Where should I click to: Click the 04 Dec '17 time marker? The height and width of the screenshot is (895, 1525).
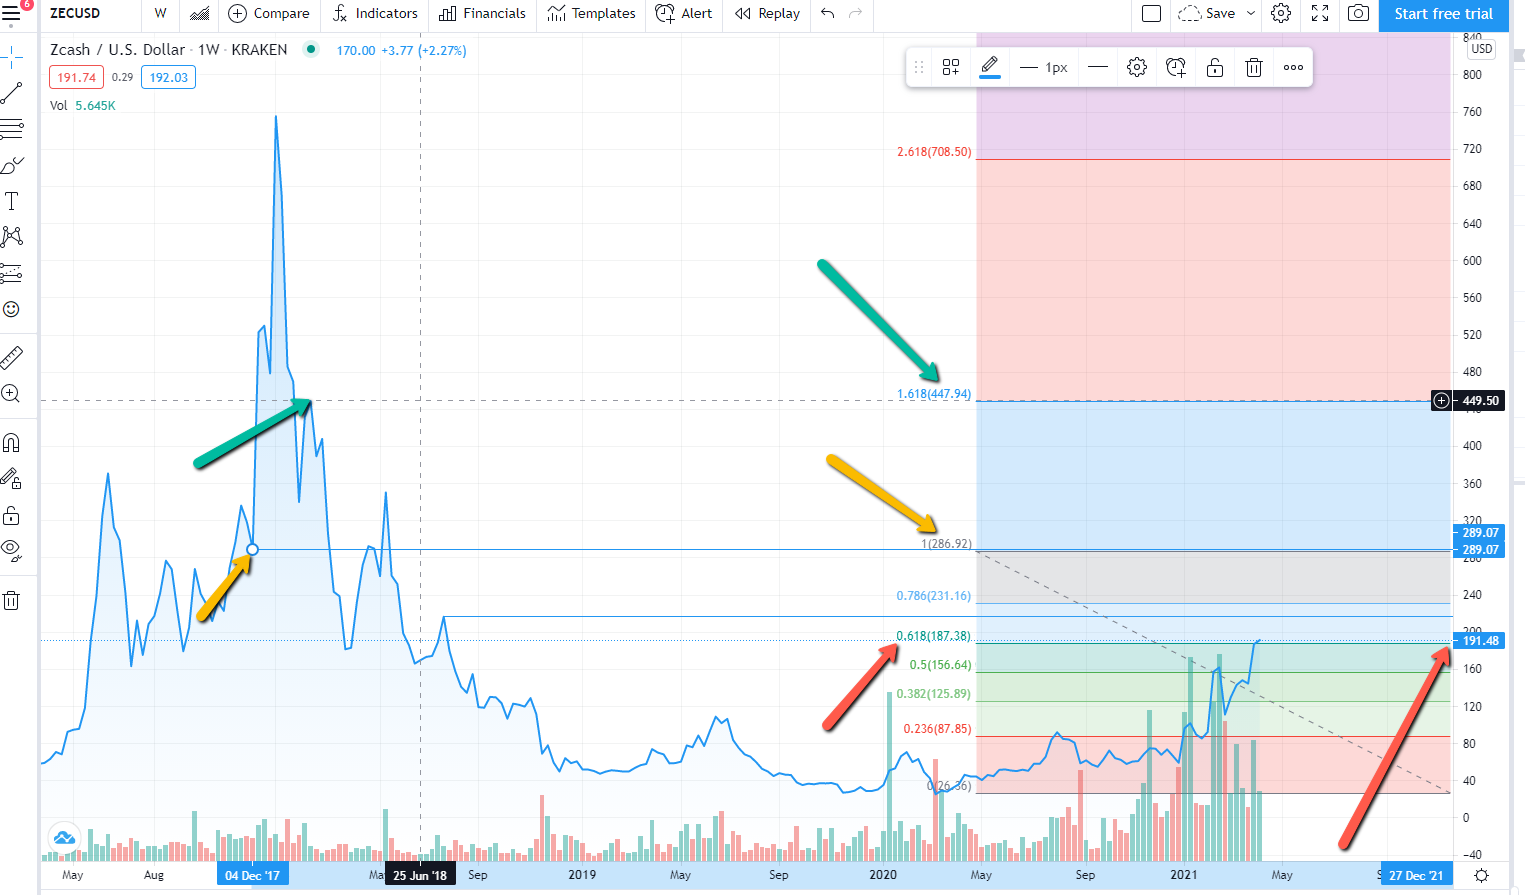tap(252, 875)
